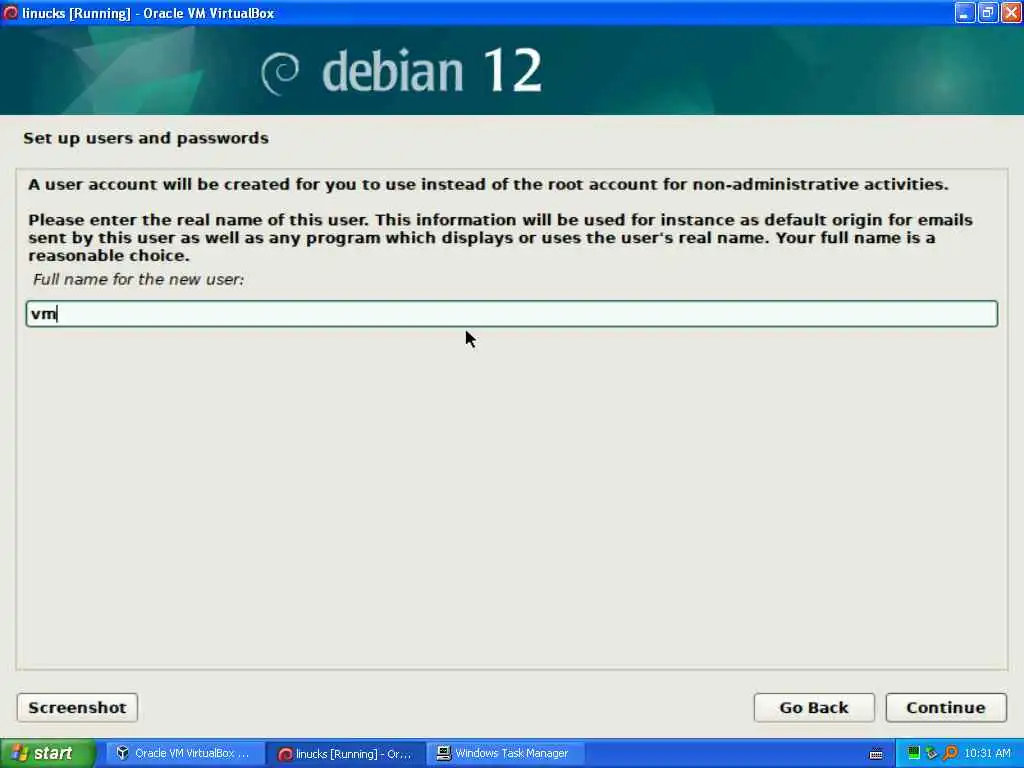The height and width of the screenshot is (768, 1024).
Task: Click the debian swirl logo
Action: point(280,72)
